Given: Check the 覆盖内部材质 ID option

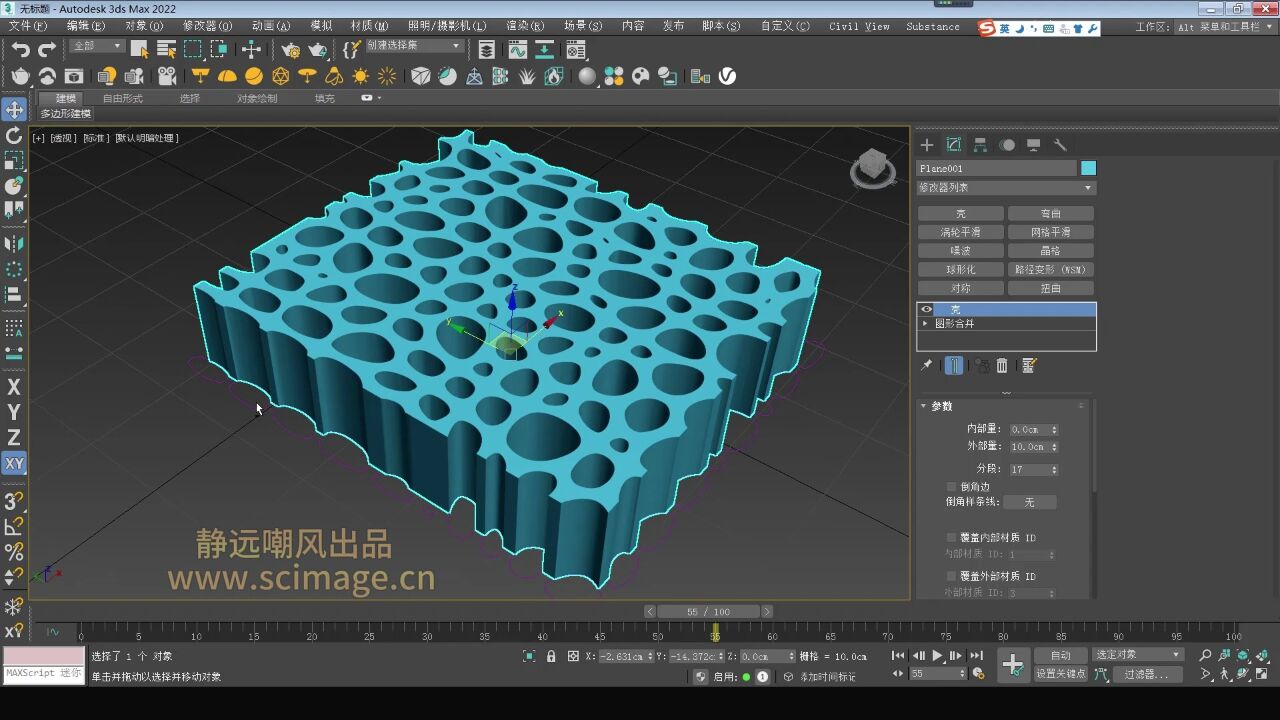Looking at the screenshot, I should point(950,537).
